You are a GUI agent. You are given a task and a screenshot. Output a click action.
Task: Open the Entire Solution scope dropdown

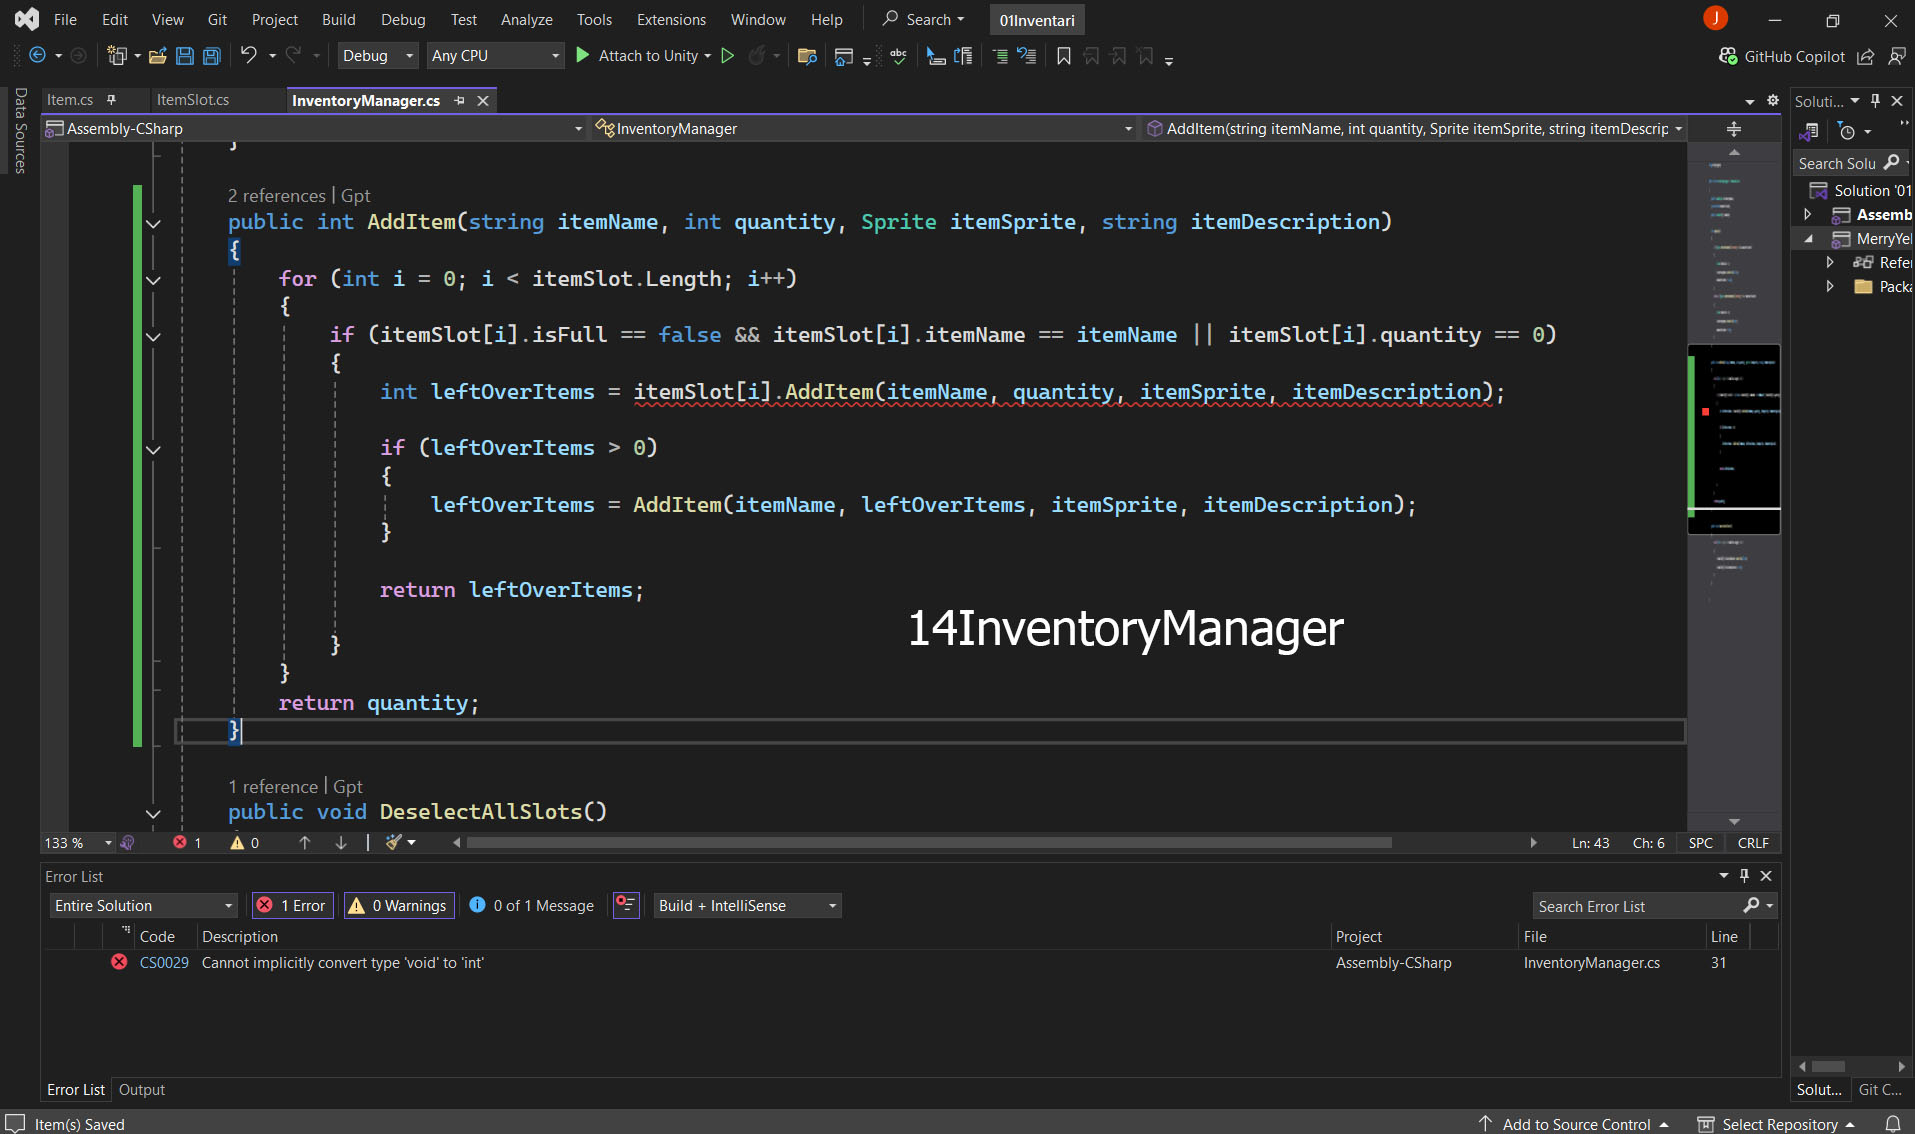[143, 905]
